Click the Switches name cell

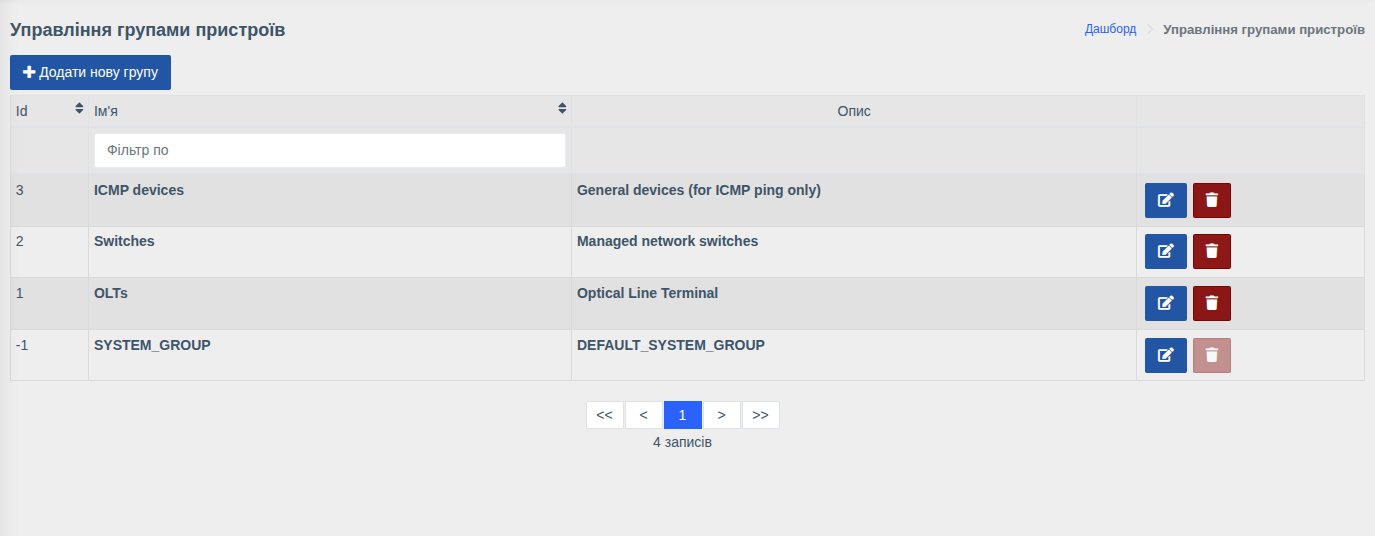[x=330, y=252]
